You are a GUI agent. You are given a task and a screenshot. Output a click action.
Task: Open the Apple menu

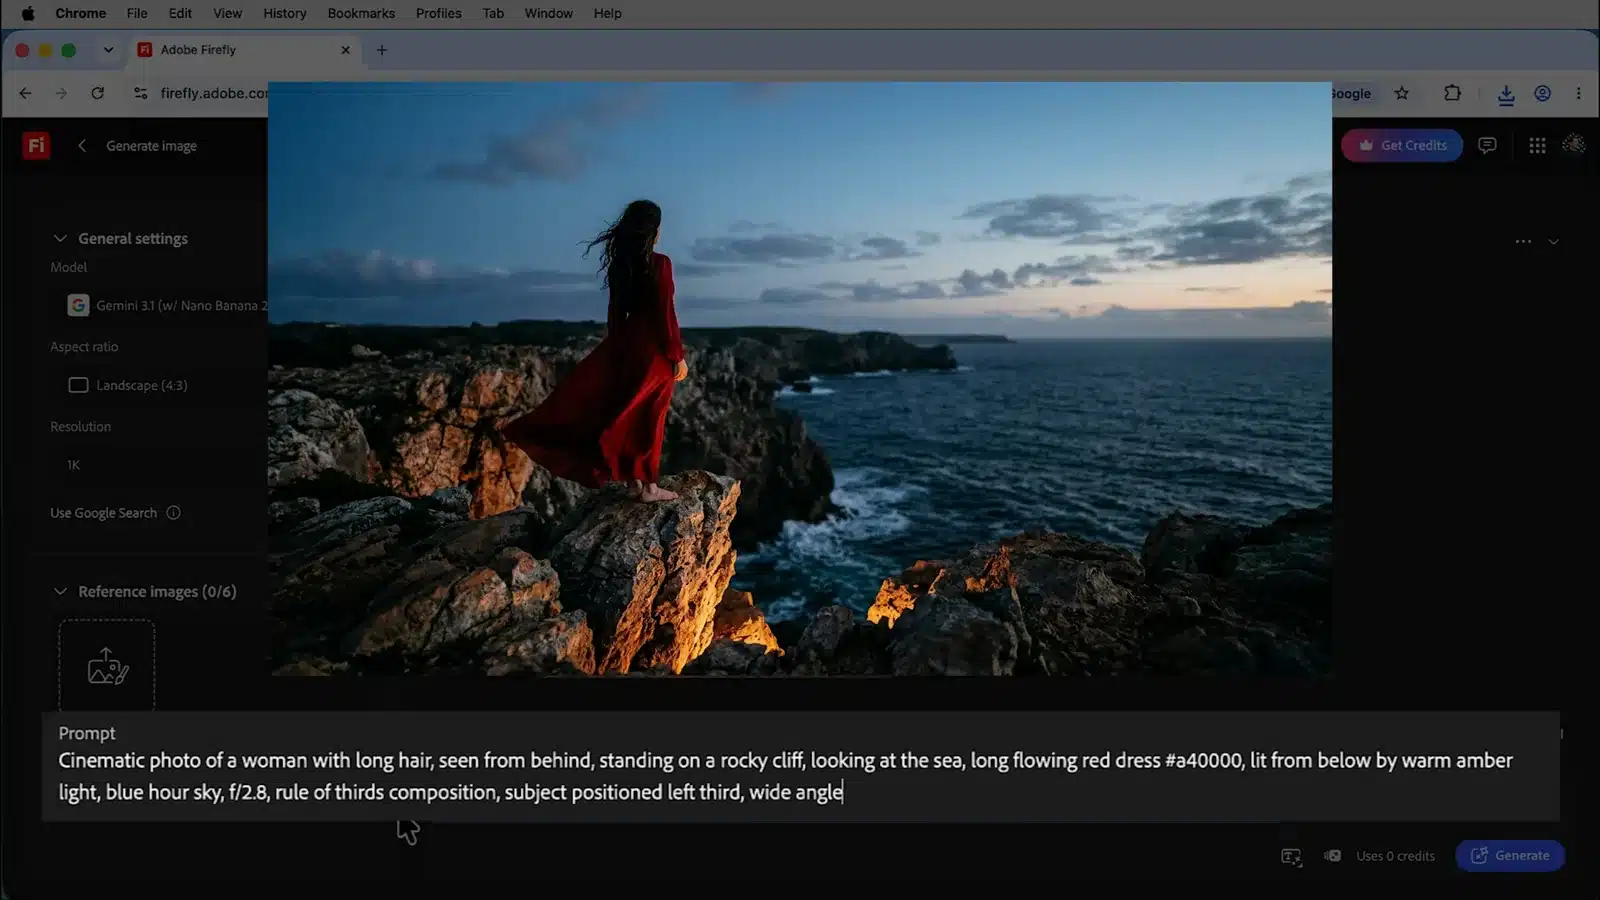point(28,13)
